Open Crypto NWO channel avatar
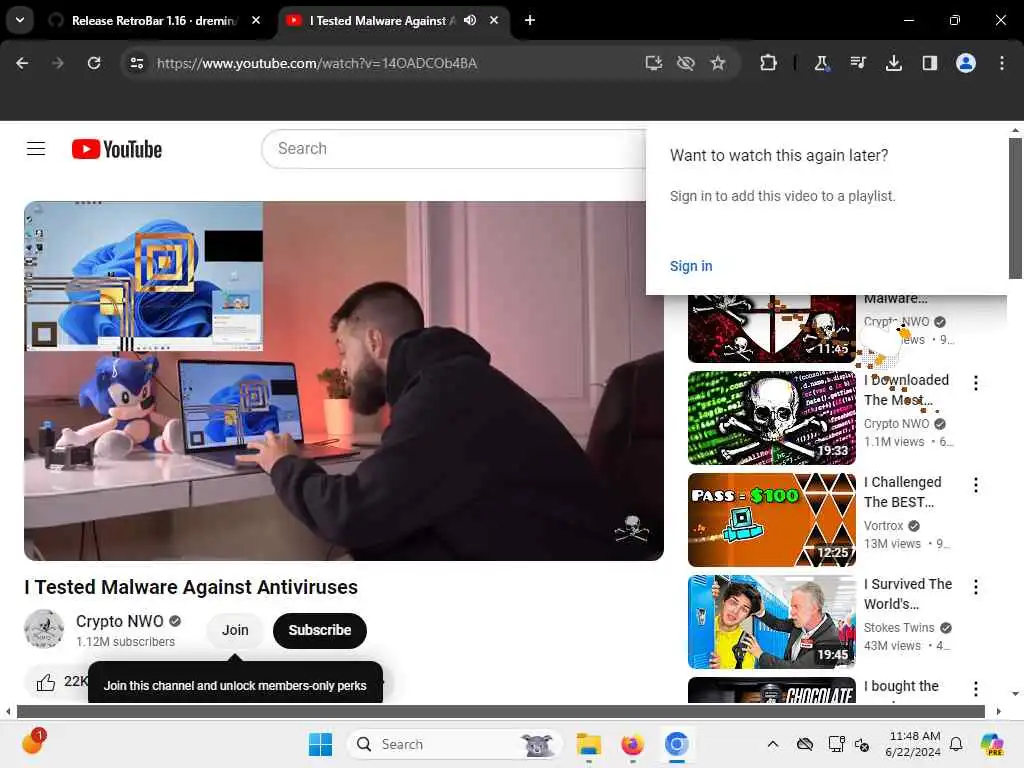This screenshot has height=768, width=1024. [x=44, y=630]
